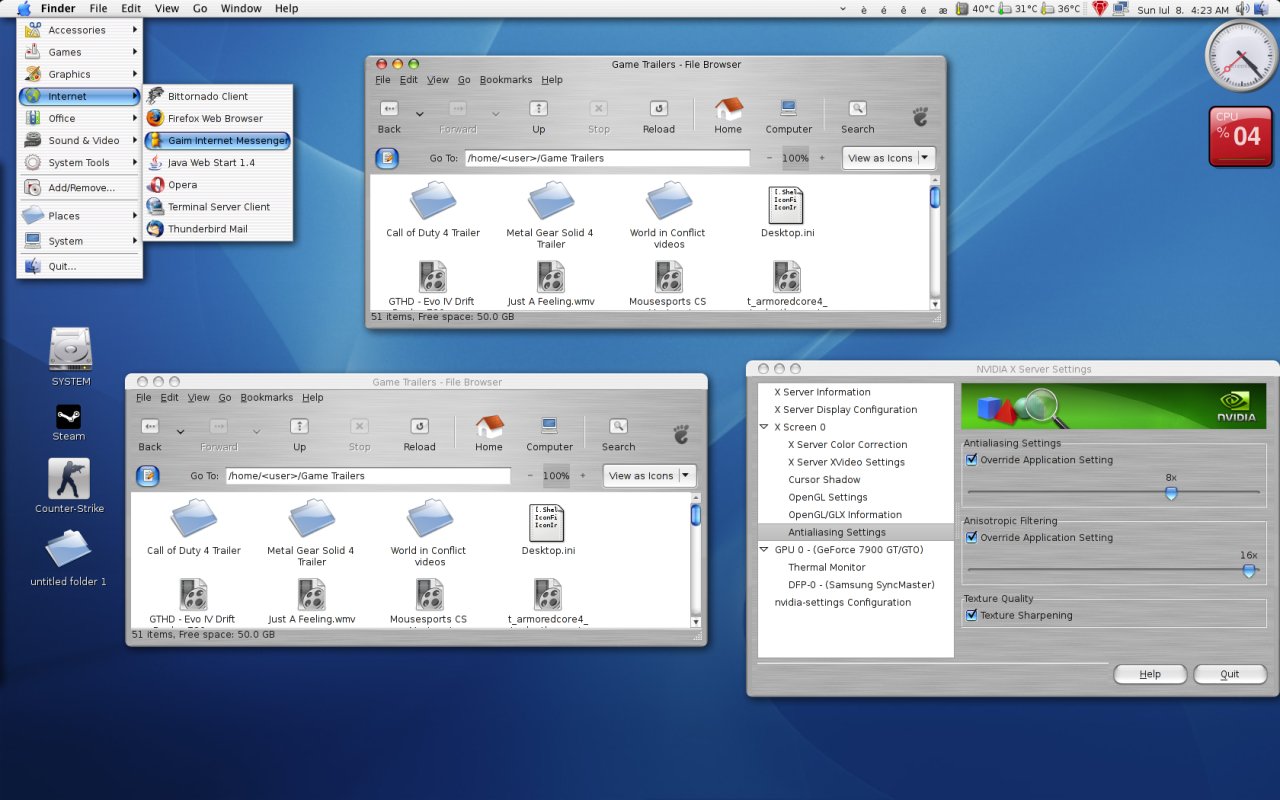The image size is (1280, 800).
Task: Click volume icon in top menu bar
Action: pos(1242,9)
